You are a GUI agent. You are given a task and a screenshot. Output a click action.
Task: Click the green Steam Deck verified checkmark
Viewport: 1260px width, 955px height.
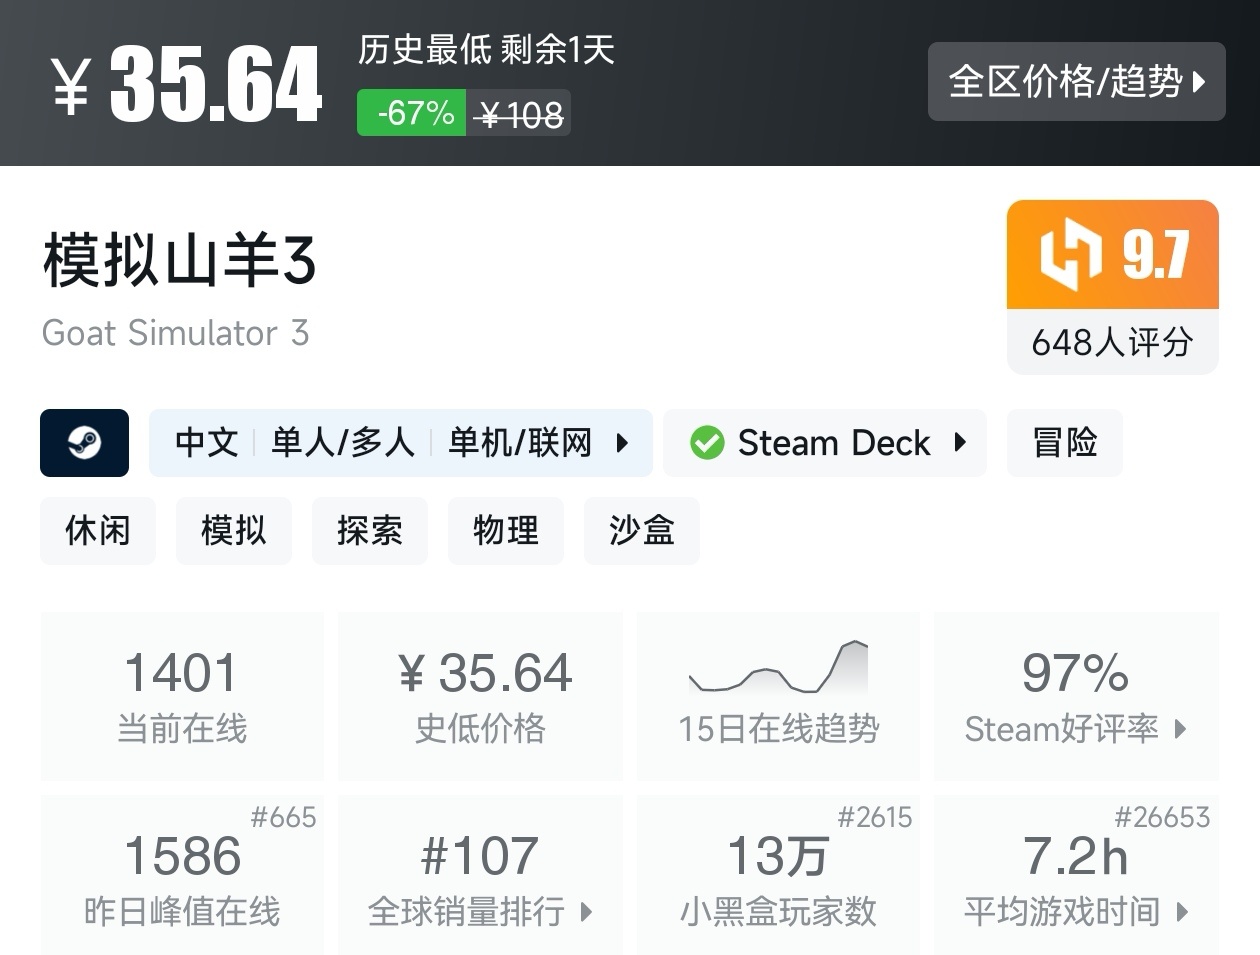707,442
